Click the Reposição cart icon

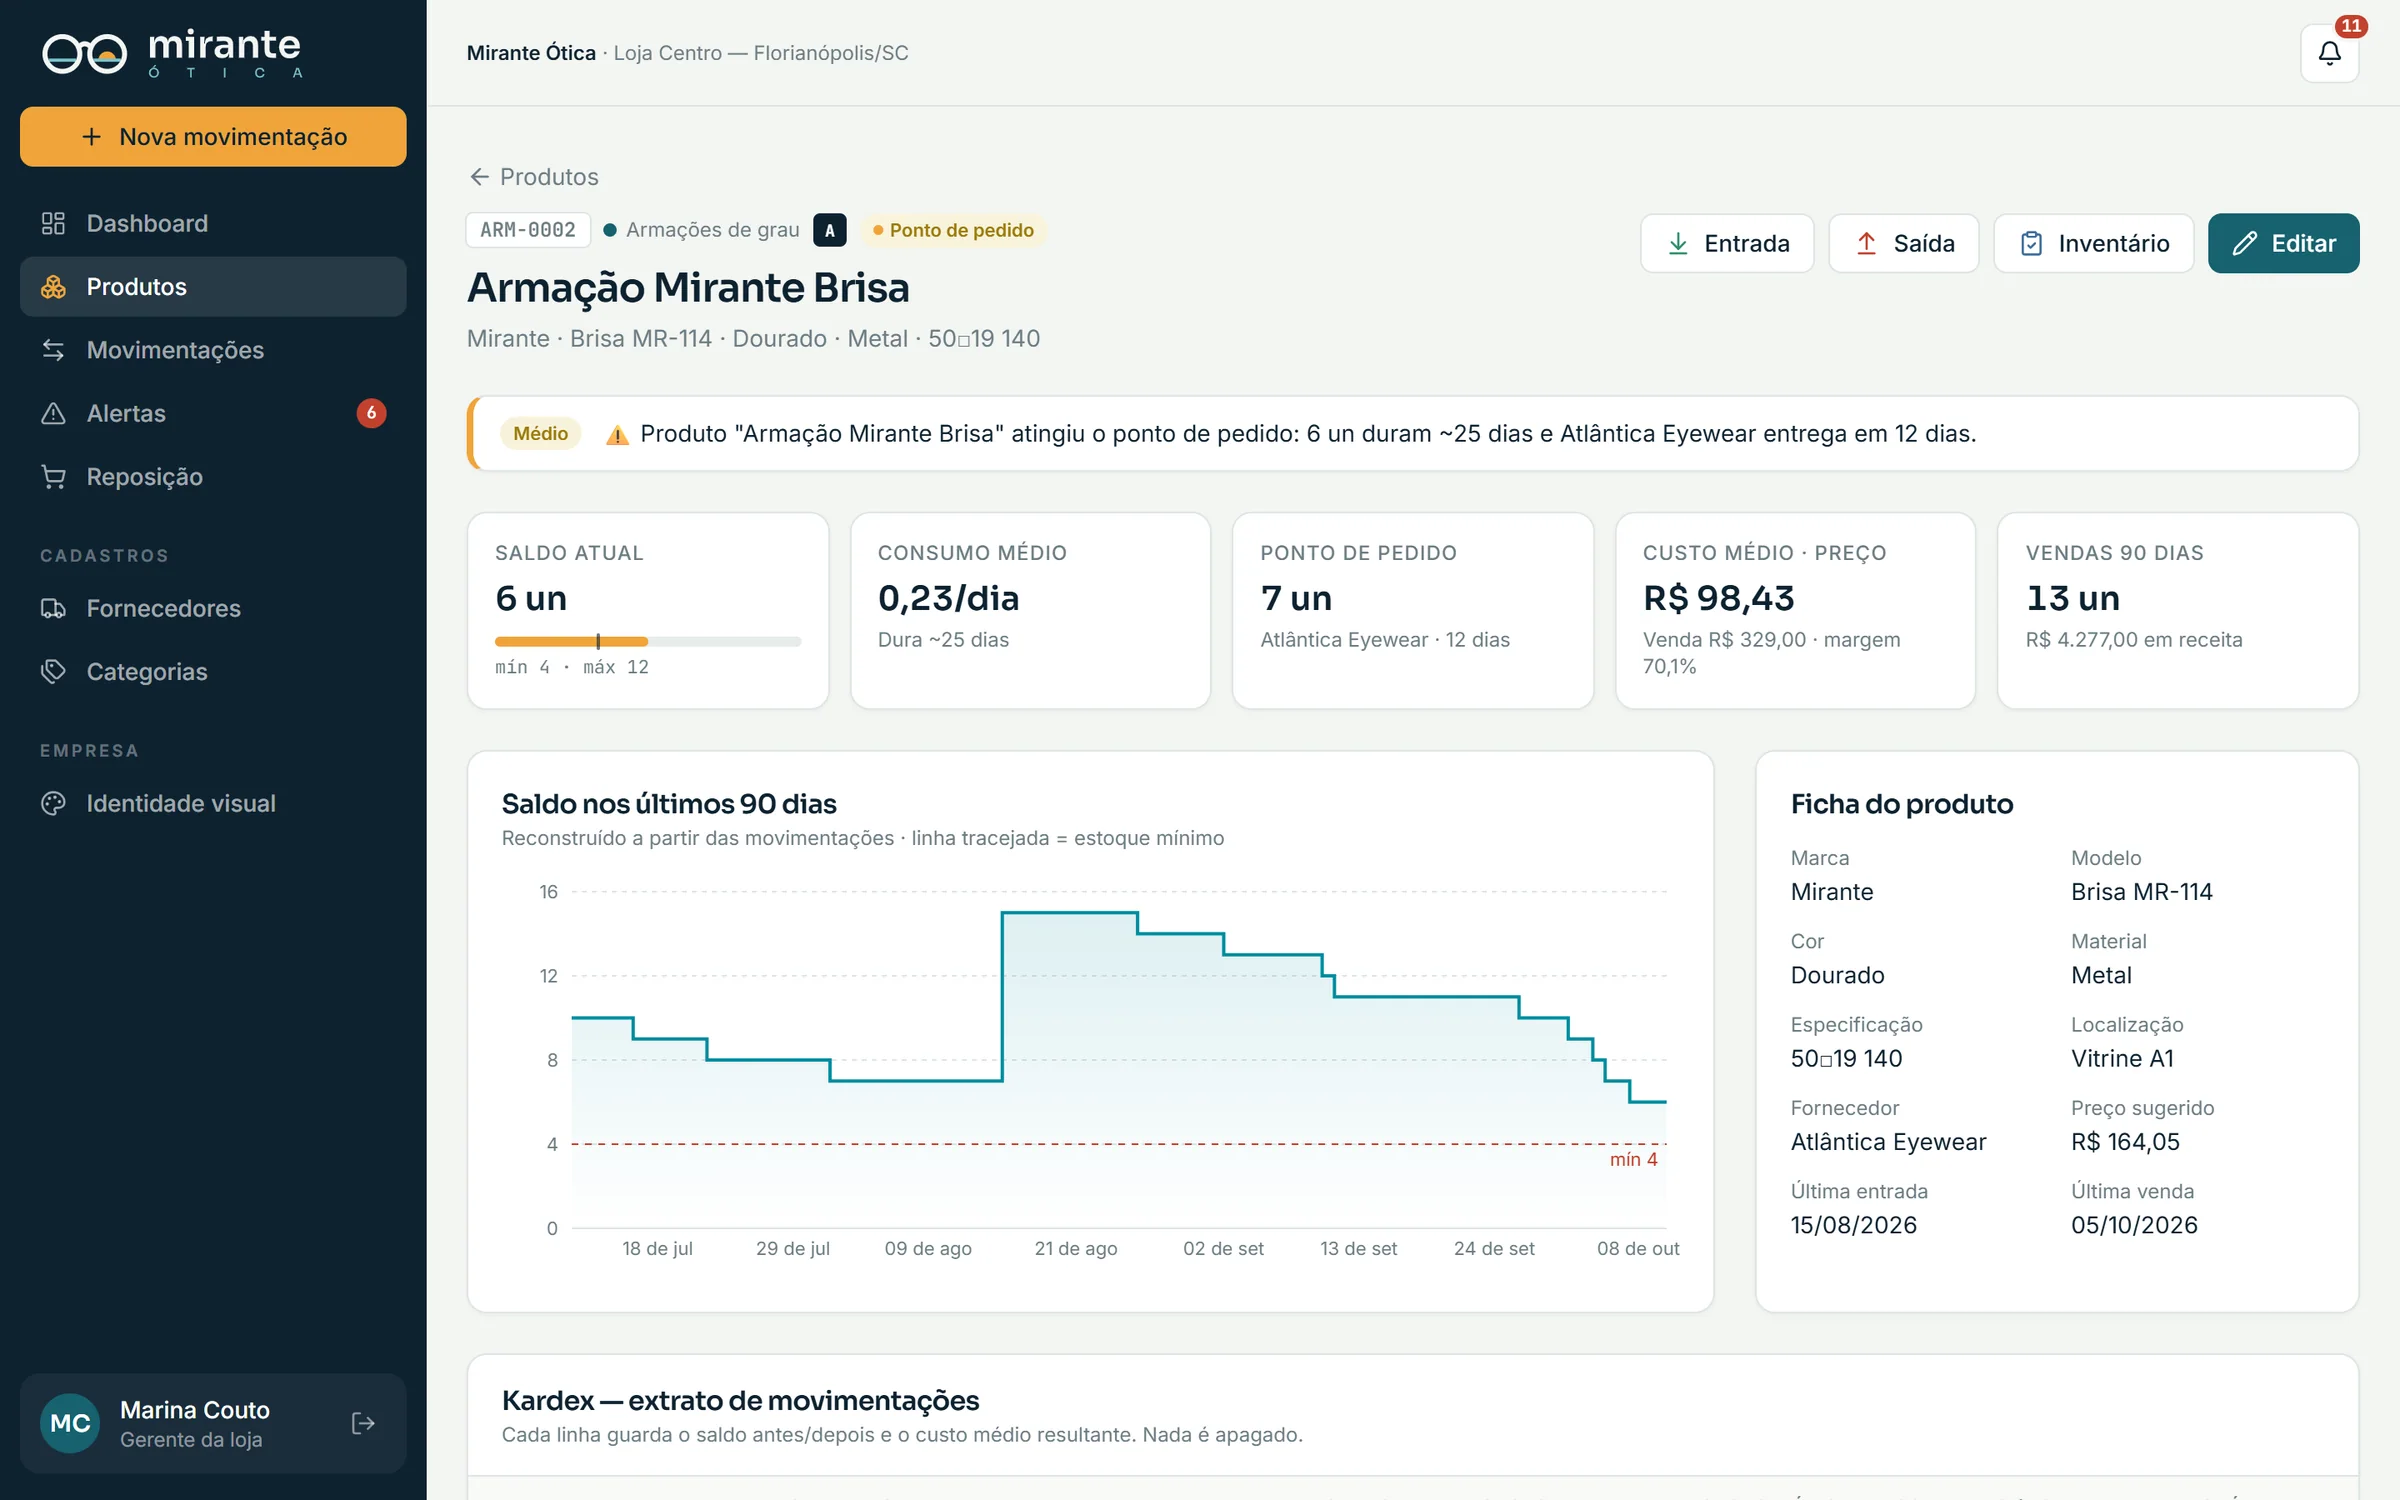[53, 477]
